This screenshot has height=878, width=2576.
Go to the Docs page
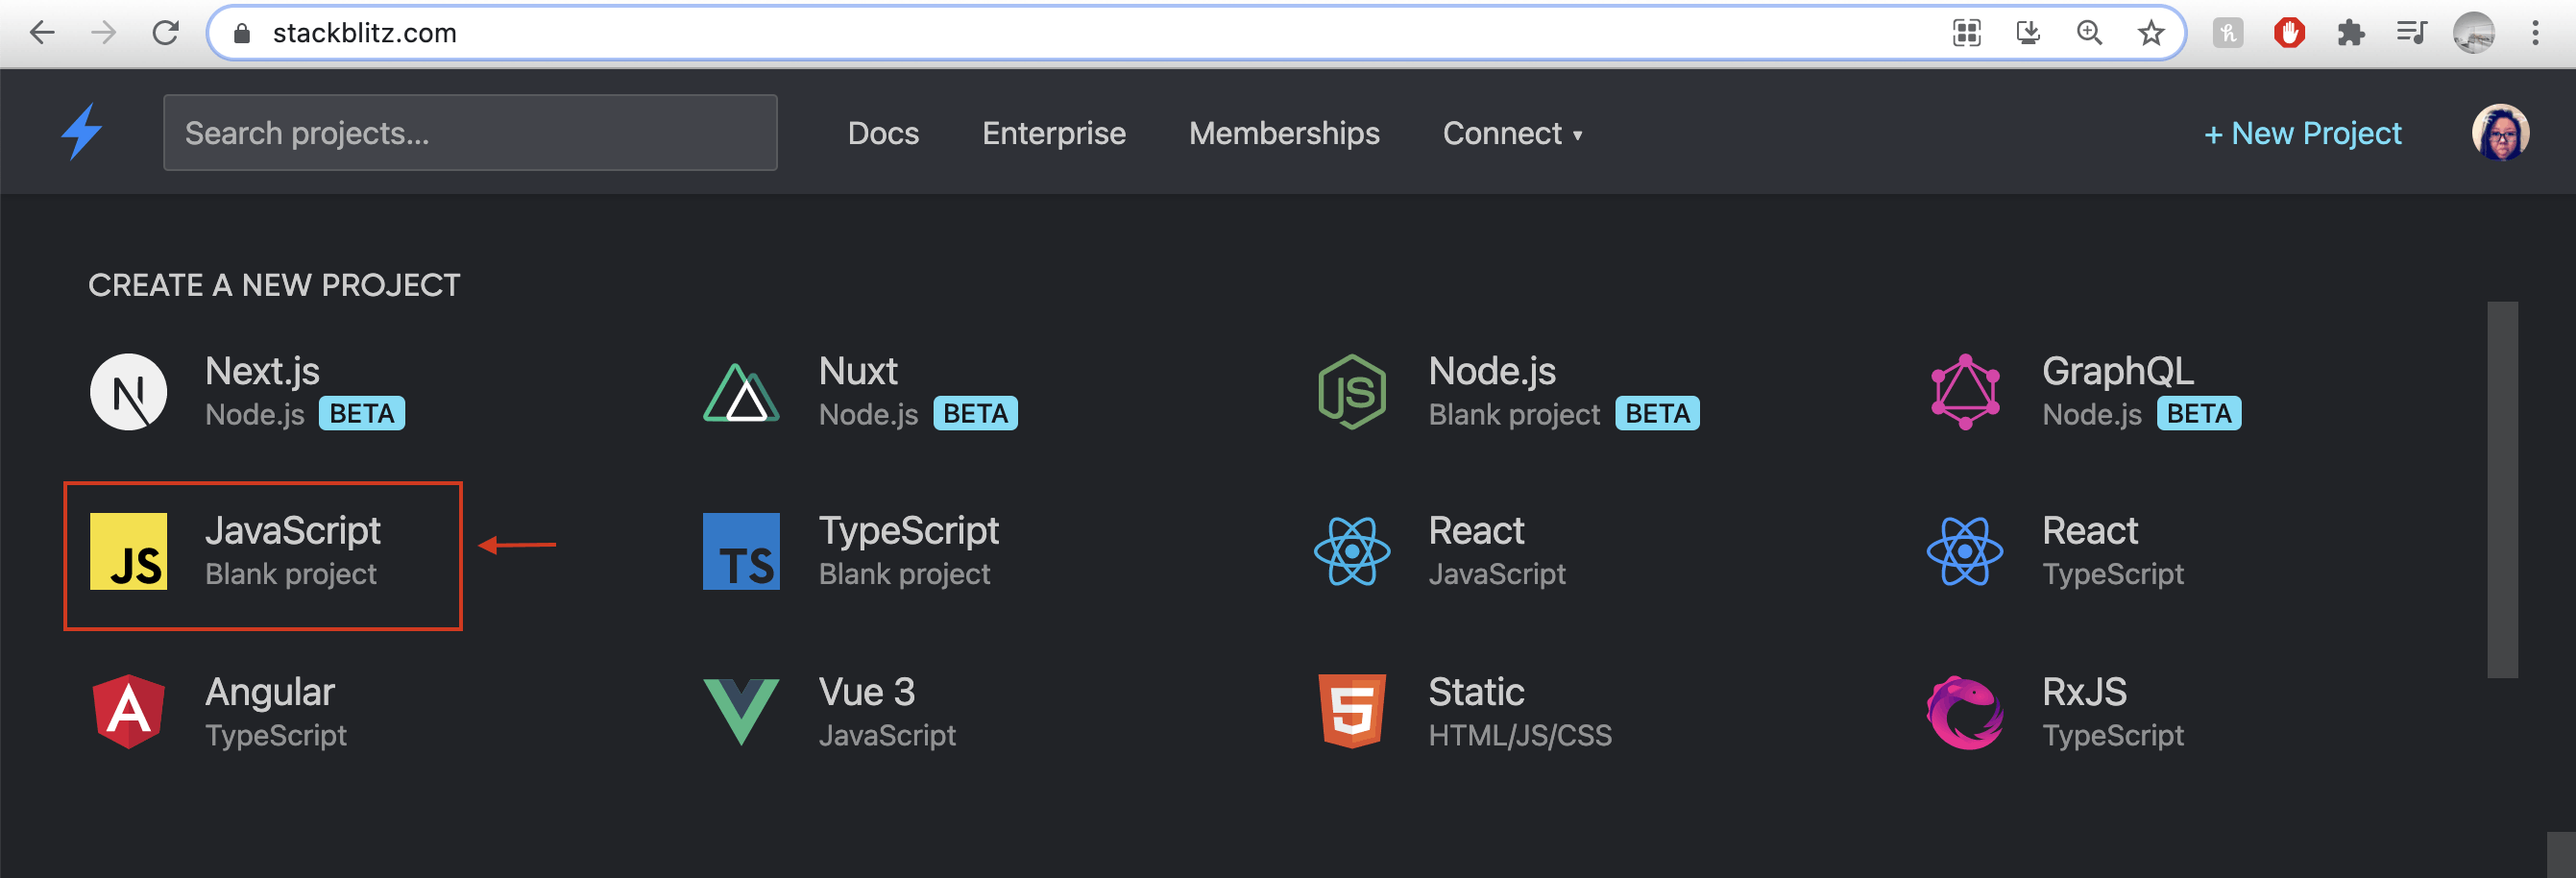[x=883, y=133]
